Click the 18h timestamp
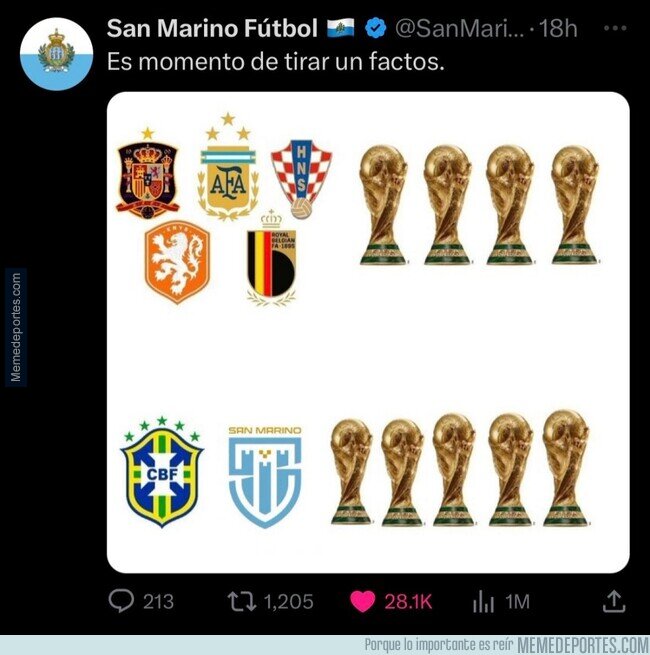Viewport: 650px width, 655px height. click(558, 28)
